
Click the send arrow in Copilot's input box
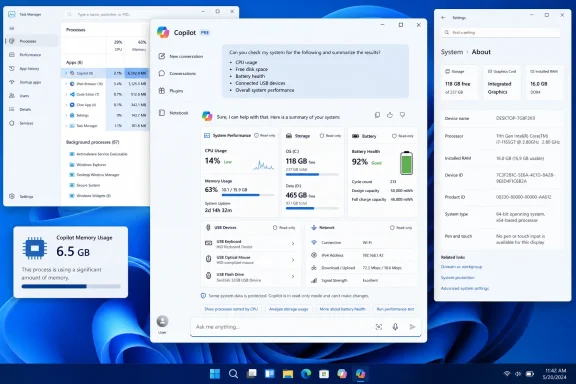(x=412, y=327)
